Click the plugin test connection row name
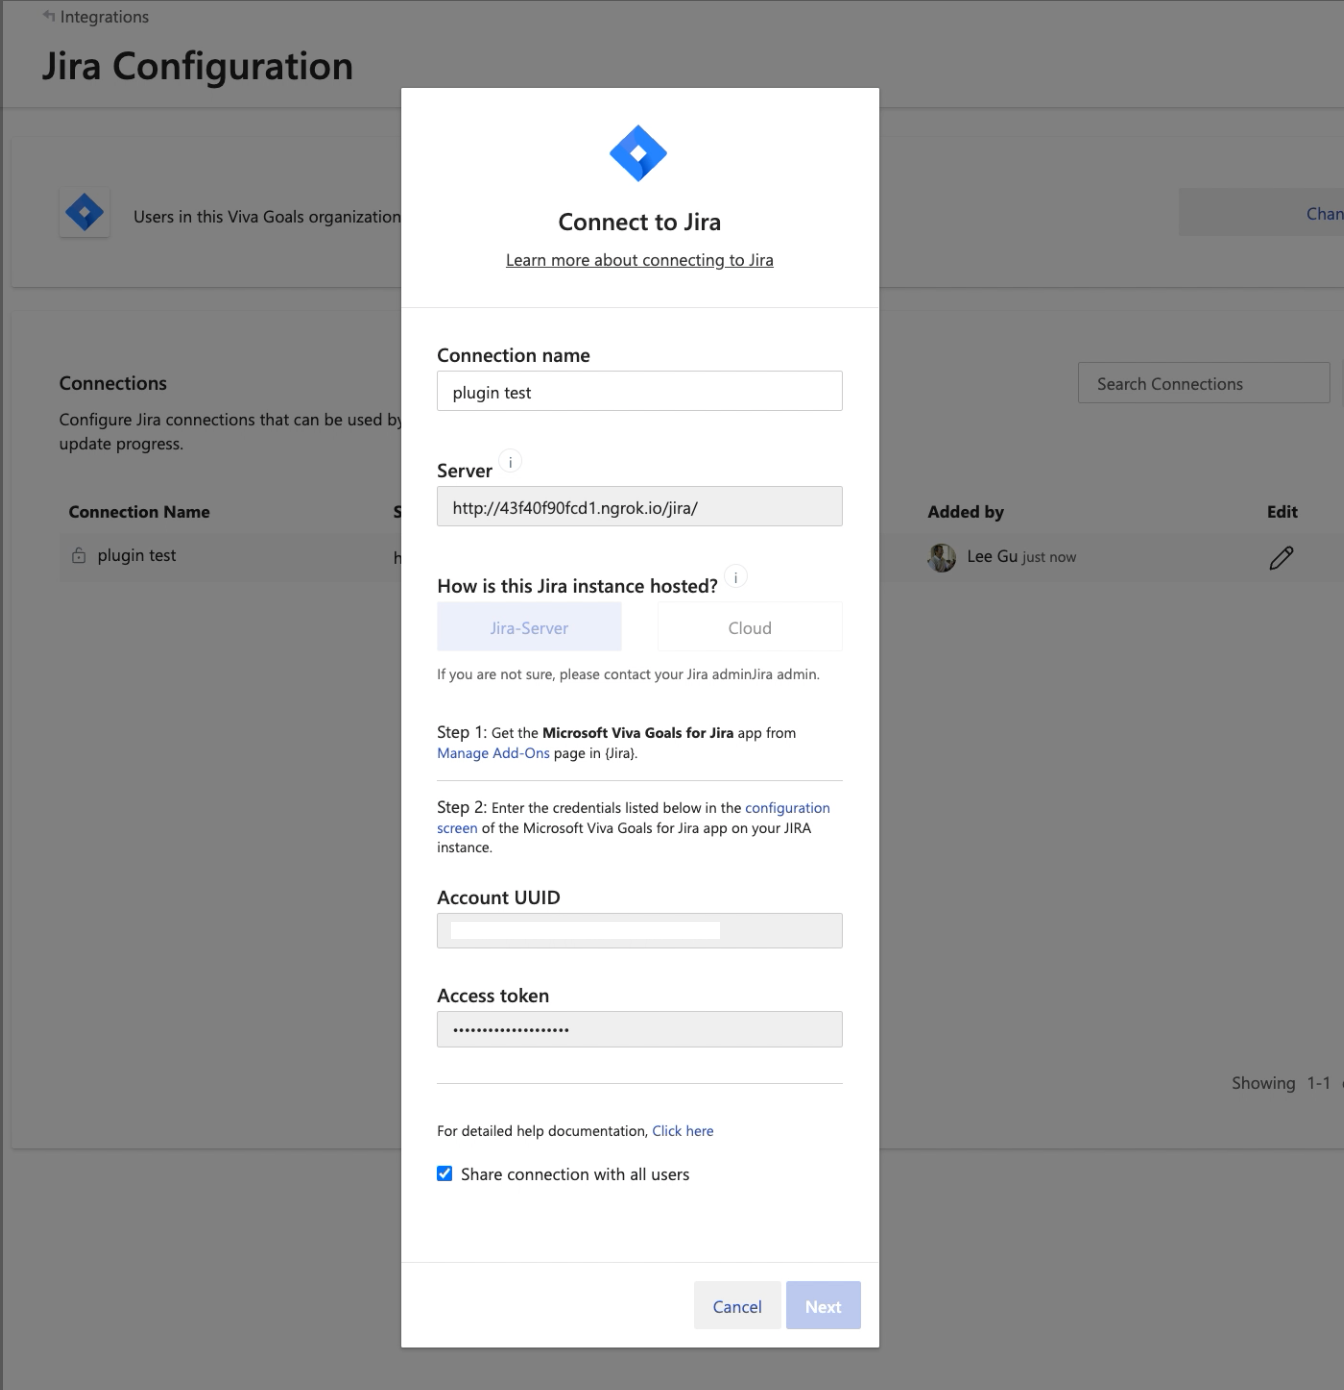This screenshot has height=1390, width=1344. point(137,555)
